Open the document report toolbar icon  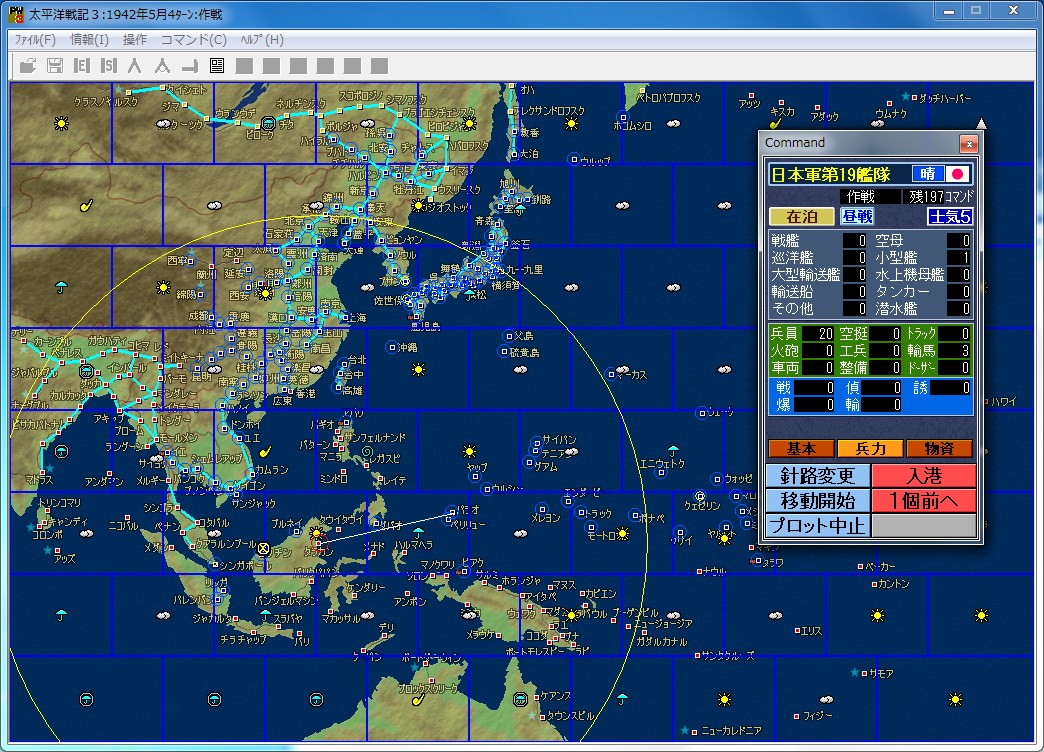(216, 65)
